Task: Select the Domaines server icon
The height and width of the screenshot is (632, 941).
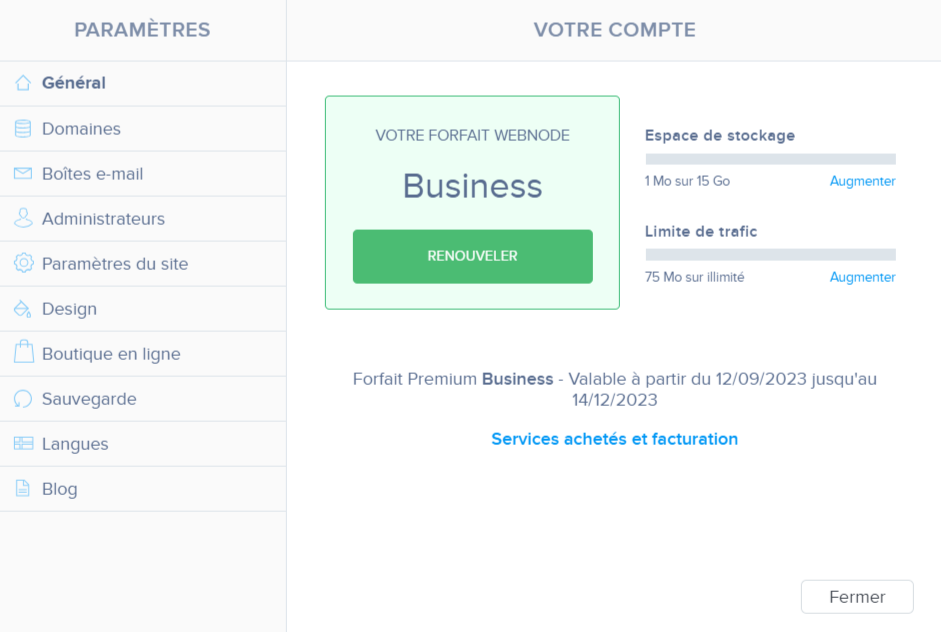Action: (22, 128)
